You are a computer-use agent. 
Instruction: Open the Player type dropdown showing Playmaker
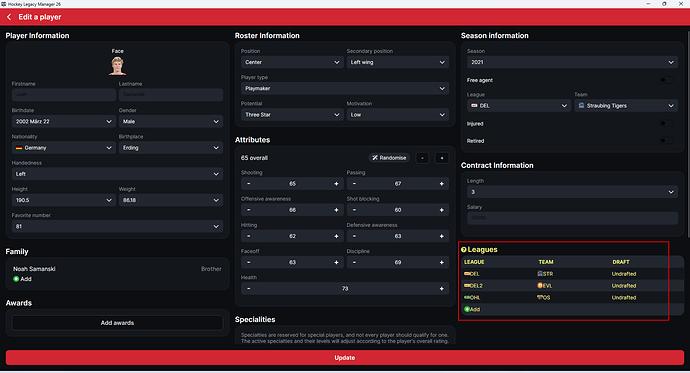pyautogui.click(x=345, y=88)
